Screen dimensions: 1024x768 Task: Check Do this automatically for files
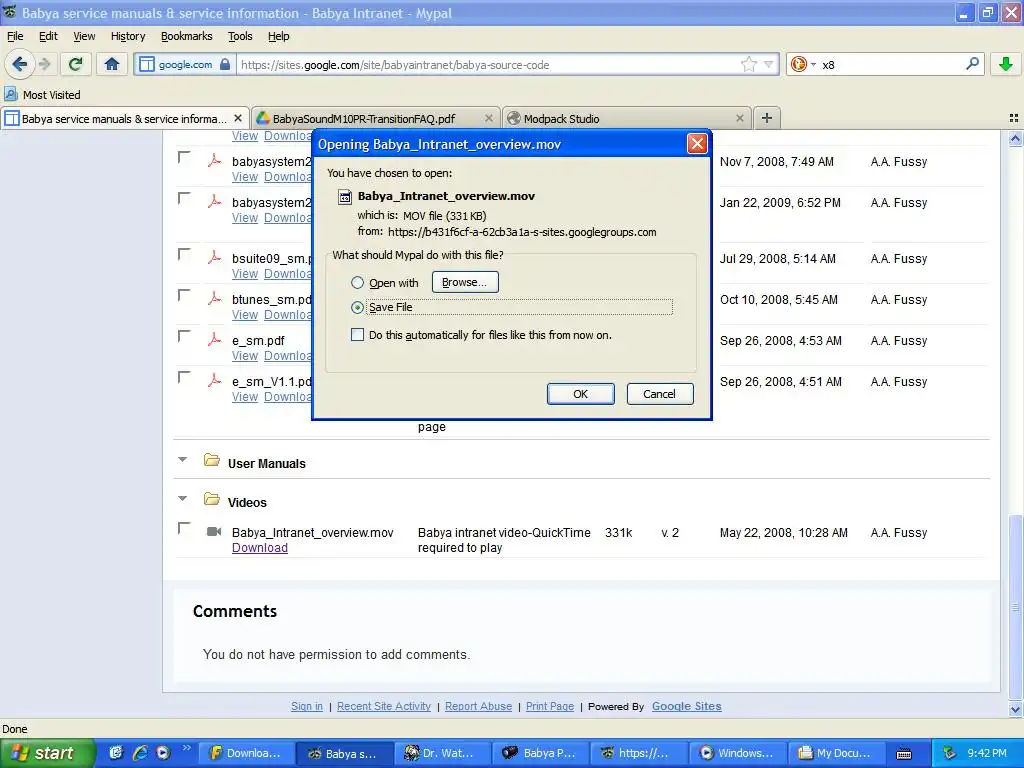coord(357,335)
